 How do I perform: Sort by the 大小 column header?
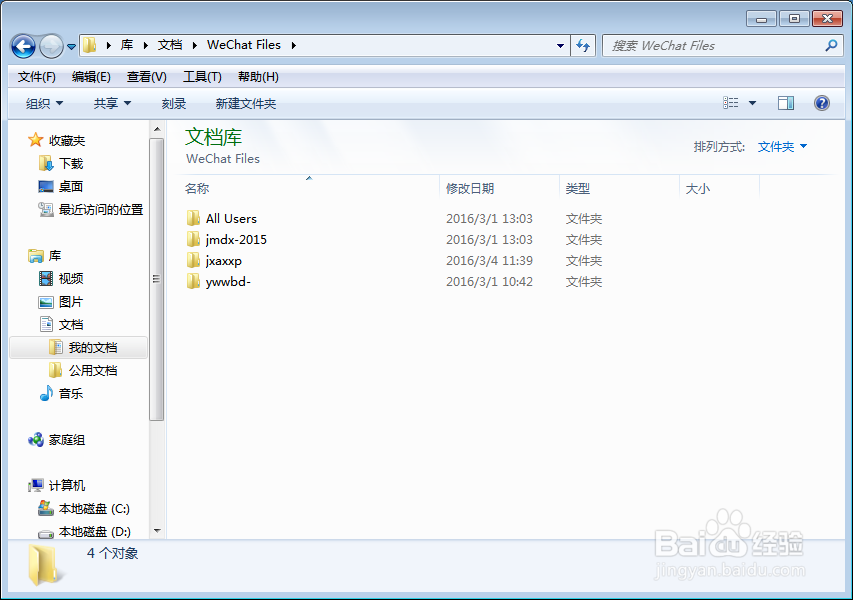(719, 188)
